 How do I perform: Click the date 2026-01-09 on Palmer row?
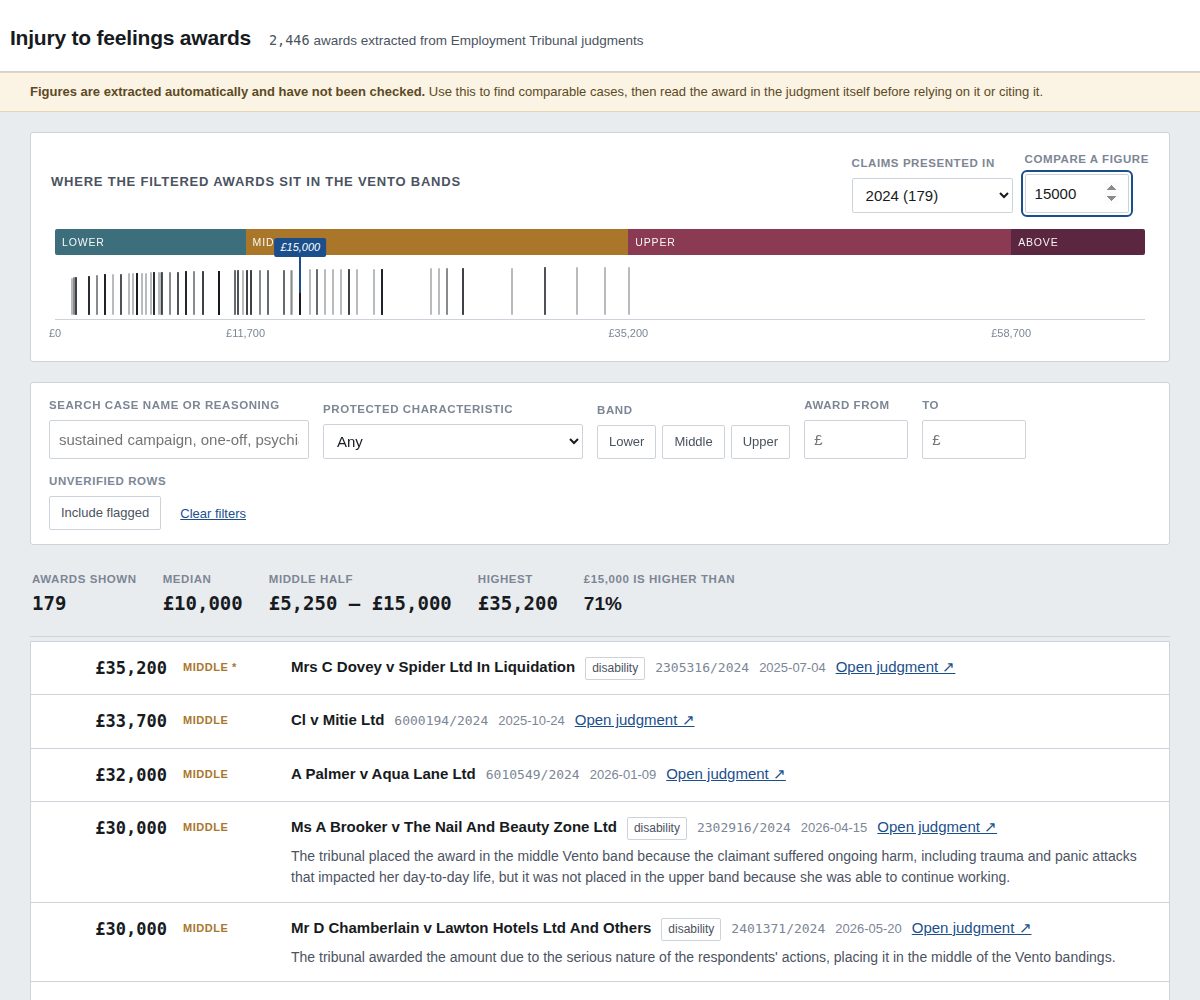pos(623,775)
